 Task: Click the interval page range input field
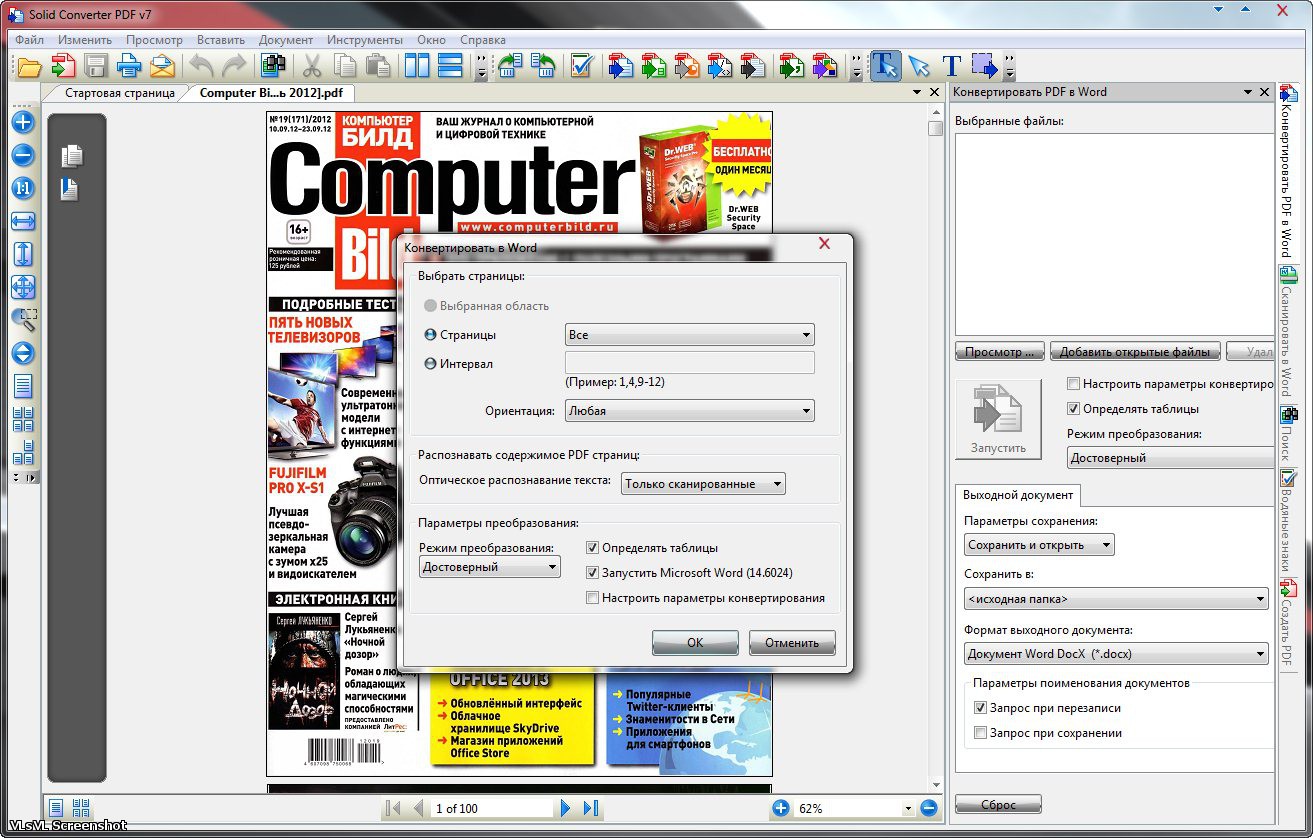(x=689, y=363)
